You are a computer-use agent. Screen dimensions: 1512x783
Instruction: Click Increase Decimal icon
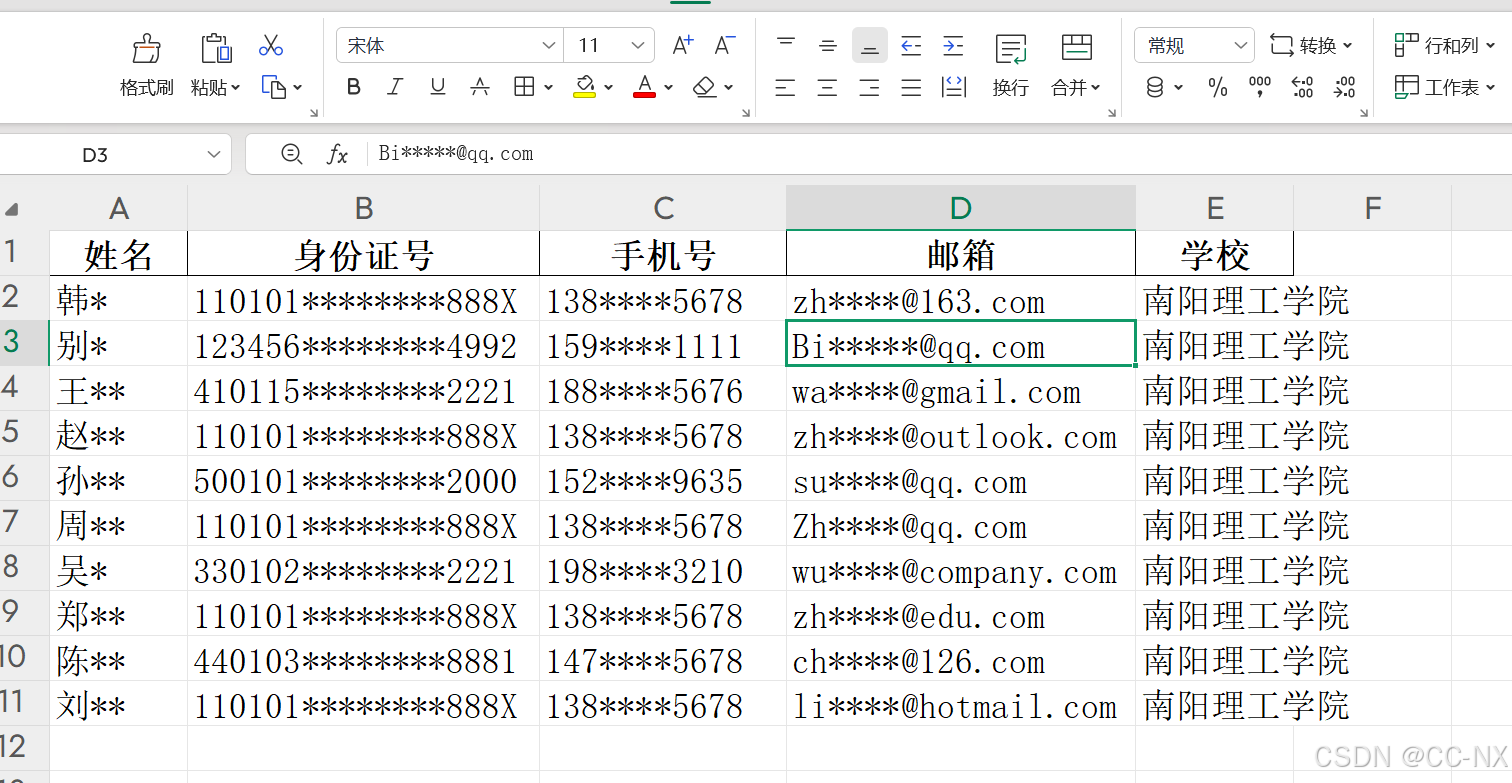pos(1302,87)
